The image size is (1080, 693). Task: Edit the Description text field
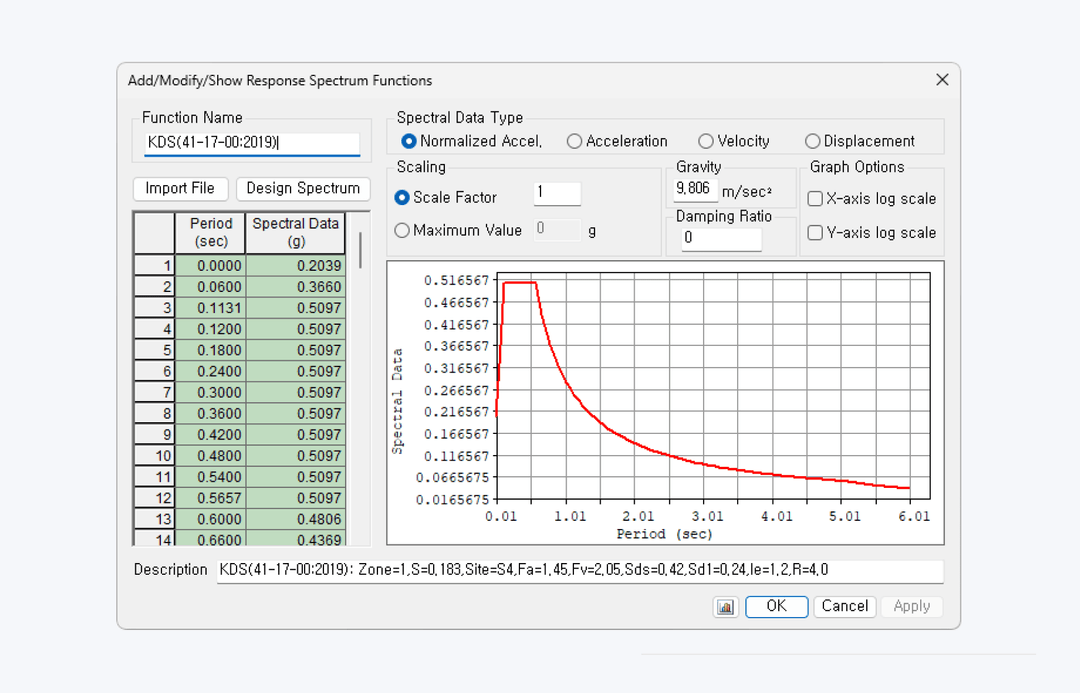(x=580, y=570)
